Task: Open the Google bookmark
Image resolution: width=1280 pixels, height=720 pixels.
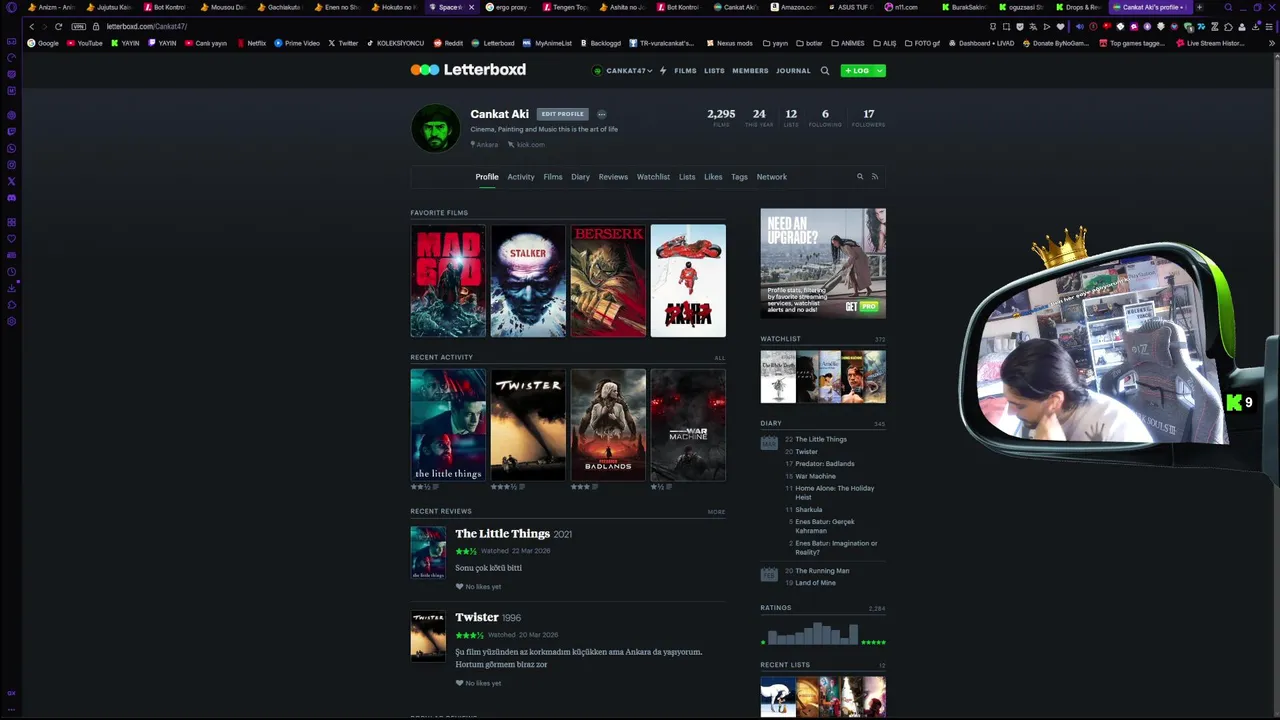Action: [43, 43]
